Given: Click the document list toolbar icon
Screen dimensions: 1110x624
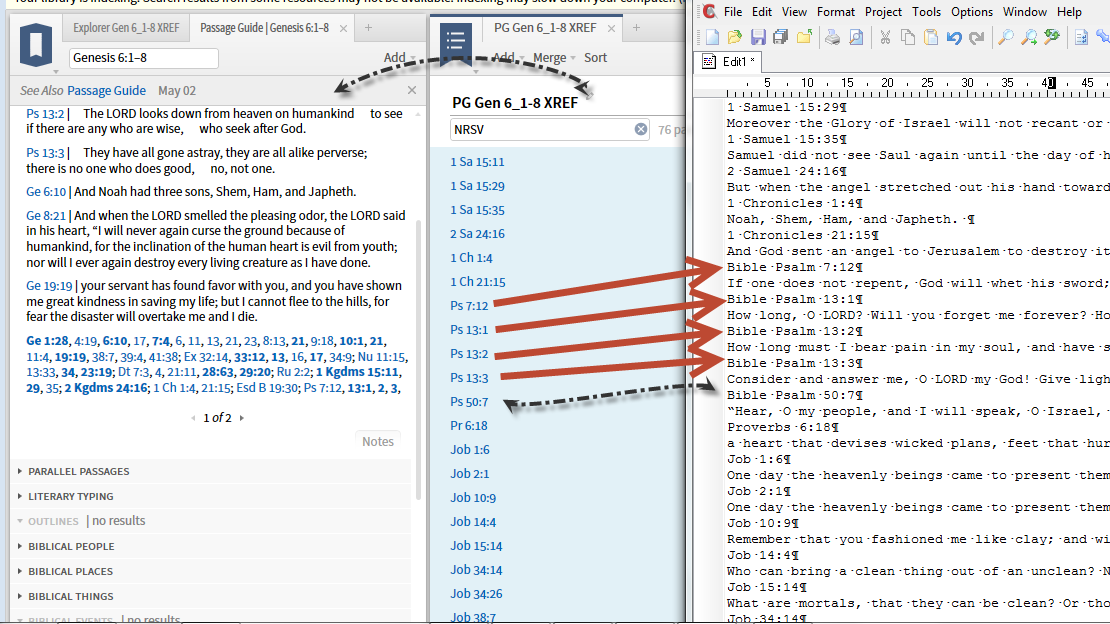Looking at the screenshot, I should click(x=1081, y=37).
